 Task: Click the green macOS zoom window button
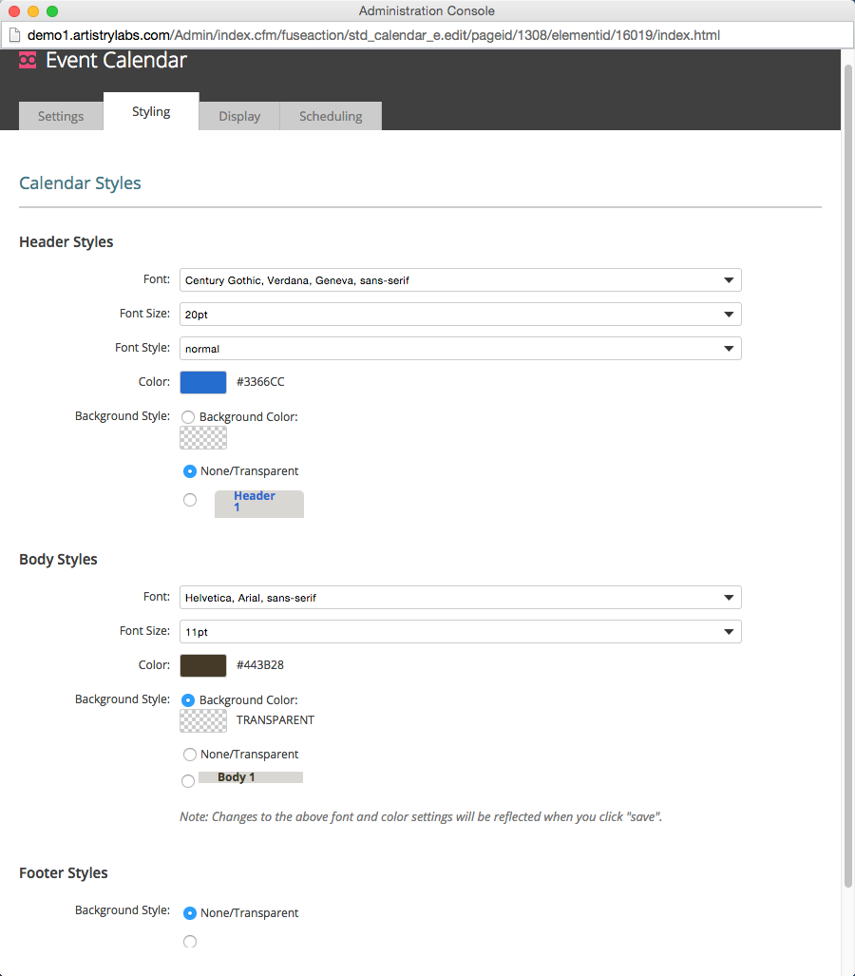(x=52, y=11)
